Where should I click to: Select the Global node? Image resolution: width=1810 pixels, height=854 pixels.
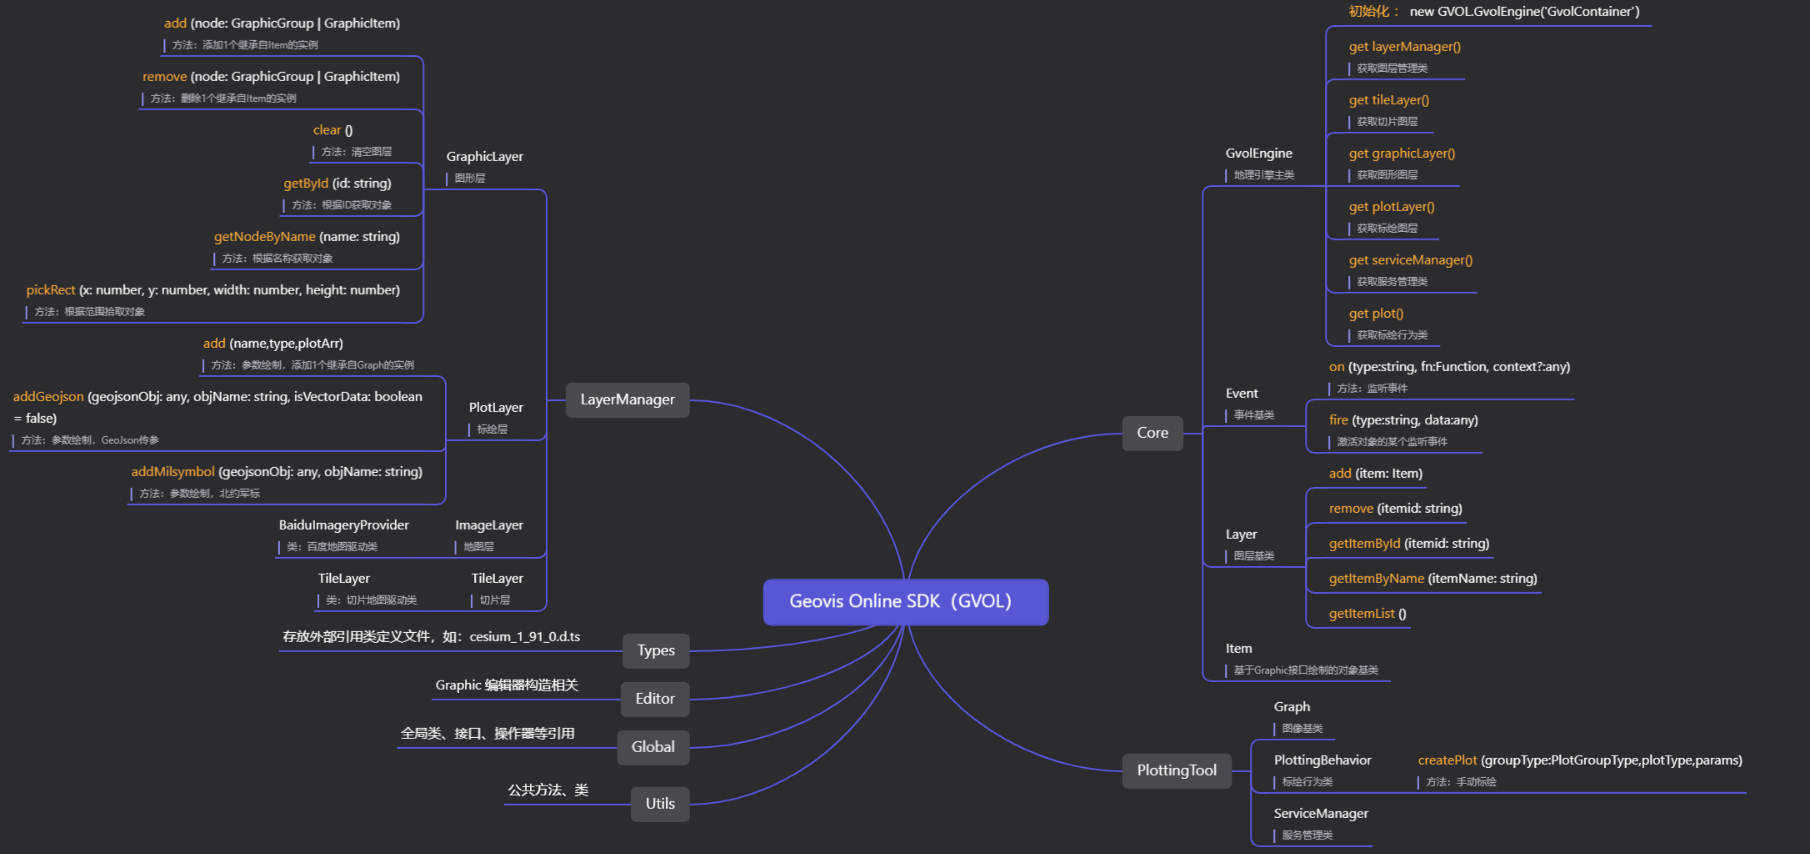point(653,746)
